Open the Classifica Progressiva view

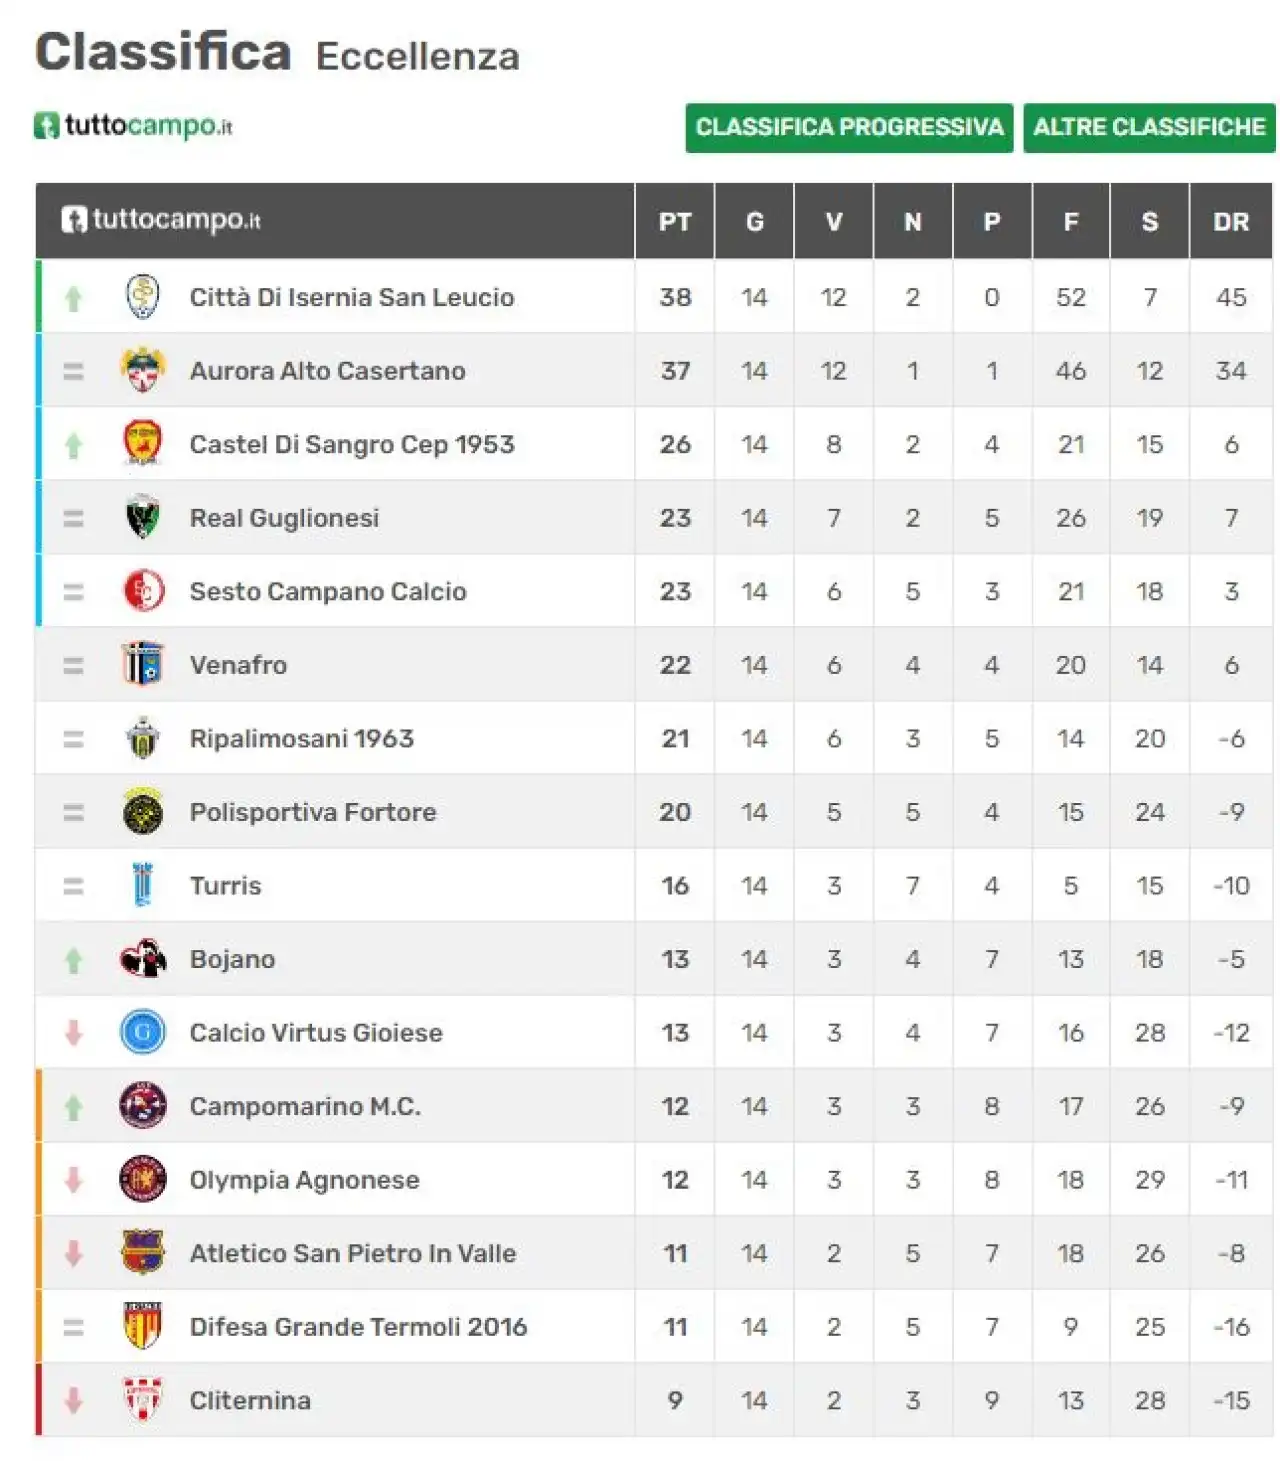point(849,128)
